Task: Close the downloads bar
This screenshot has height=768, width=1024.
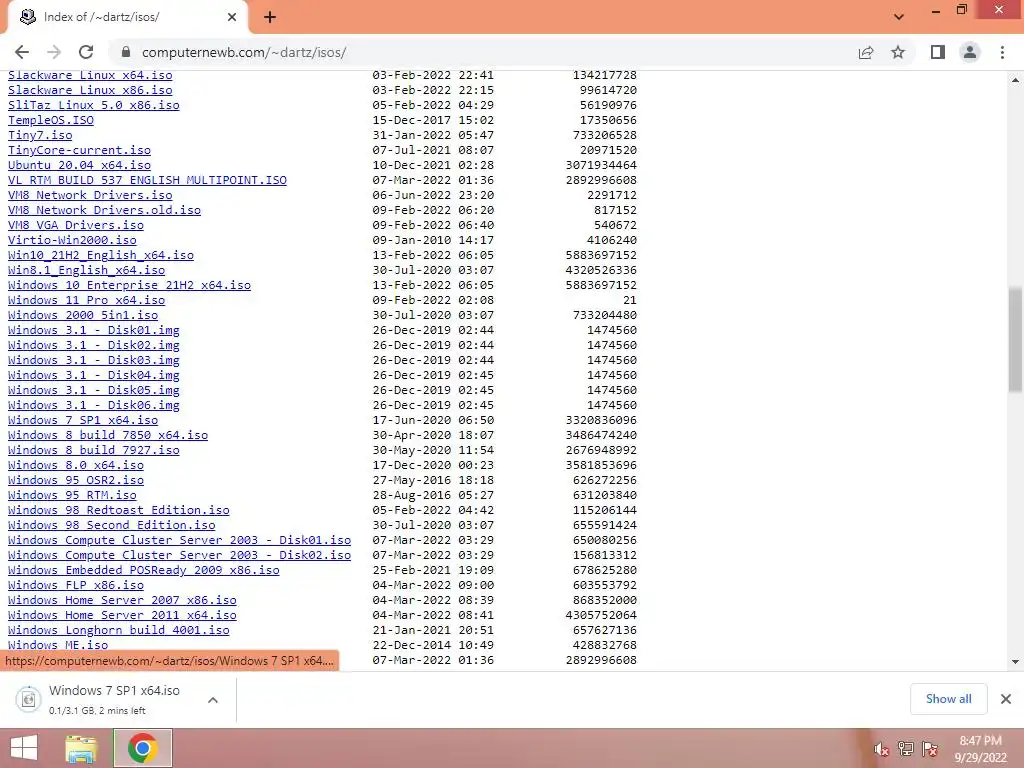Action: coord(1006,699)
